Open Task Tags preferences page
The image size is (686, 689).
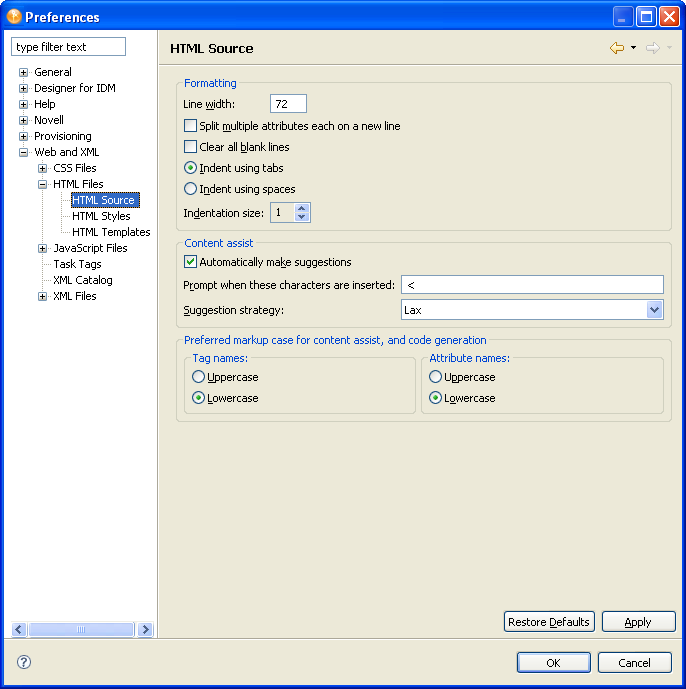coord(77,264)
